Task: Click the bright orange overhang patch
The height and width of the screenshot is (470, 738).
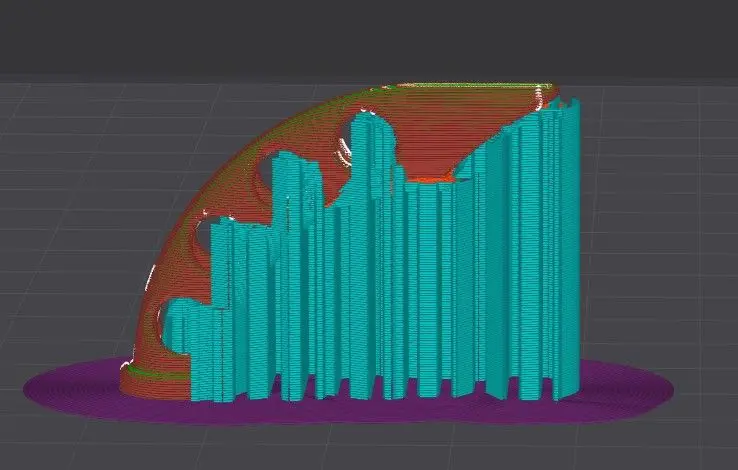Action: [435, 180]
